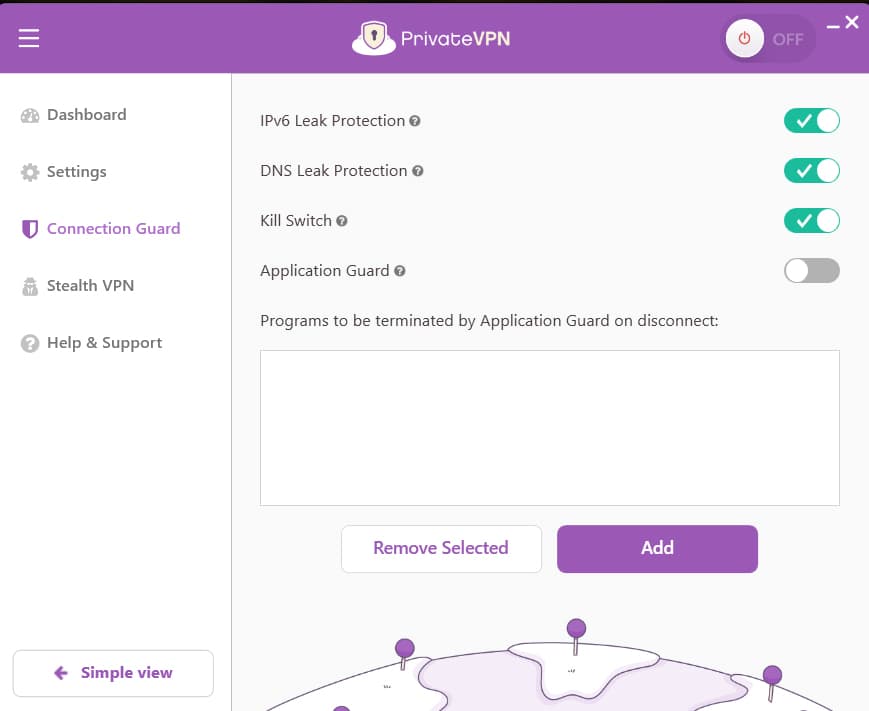Click the DNS Leak Protection help icon
This screenshot has width=869, height=711.
coord(418,171)
